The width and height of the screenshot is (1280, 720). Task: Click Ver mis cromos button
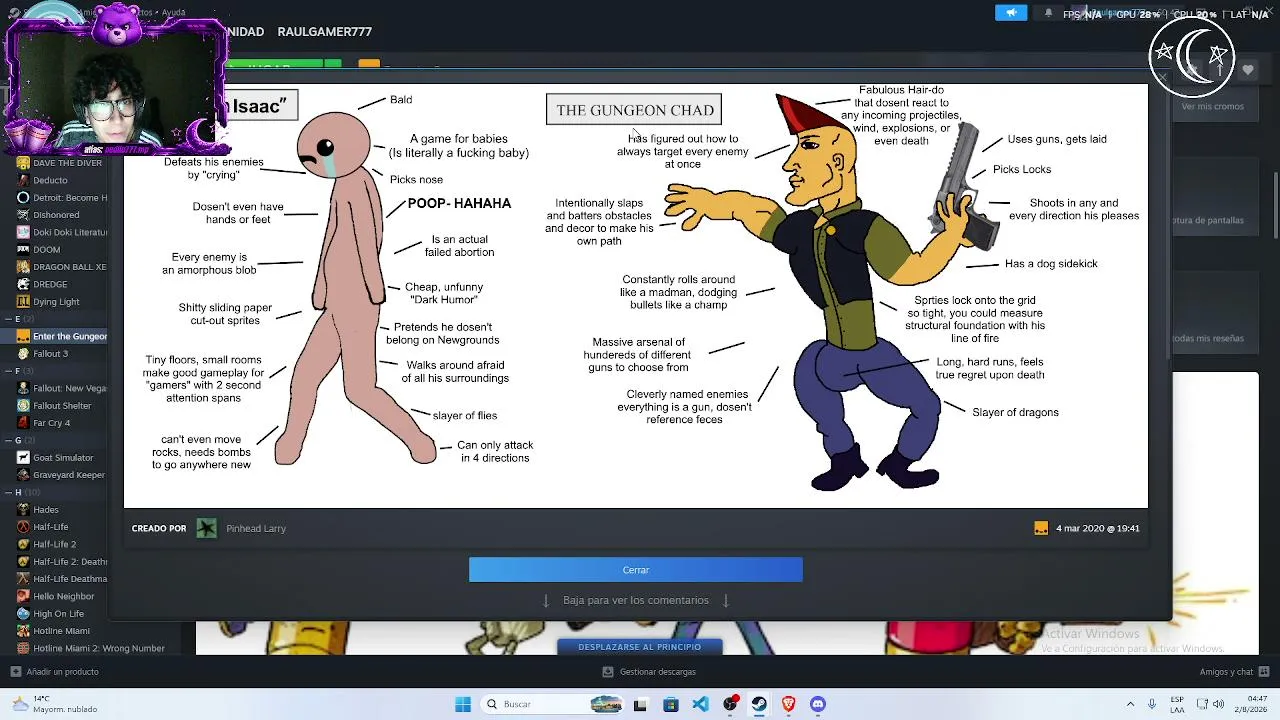[1212, 106]
